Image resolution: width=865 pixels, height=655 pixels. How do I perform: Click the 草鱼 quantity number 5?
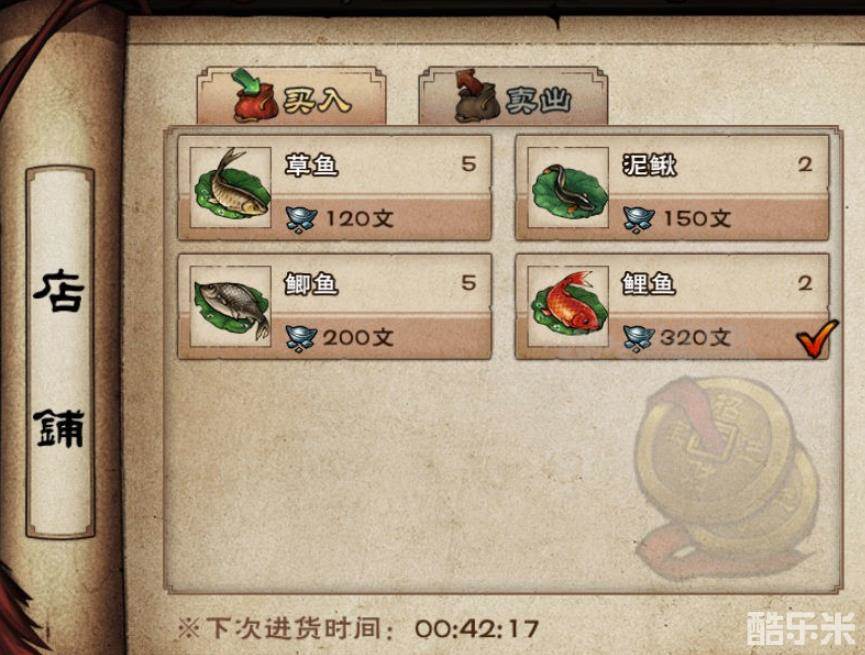(468, 164)
